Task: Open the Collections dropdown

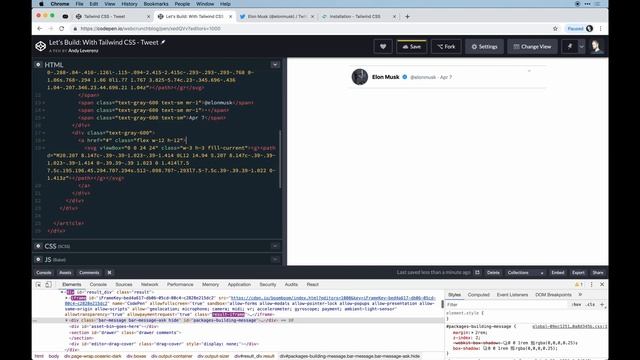Action: pos(525,273)
